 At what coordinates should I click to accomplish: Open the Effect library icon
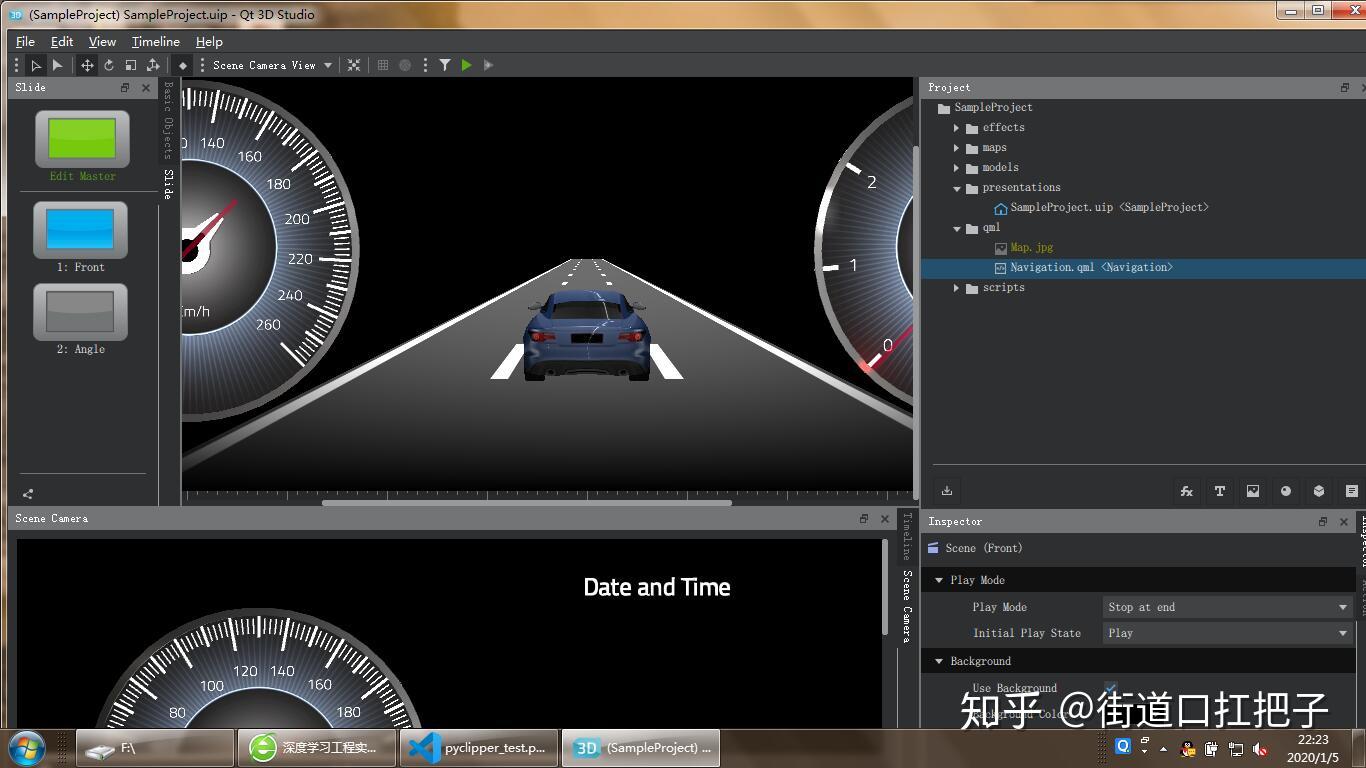[1186, 491]
